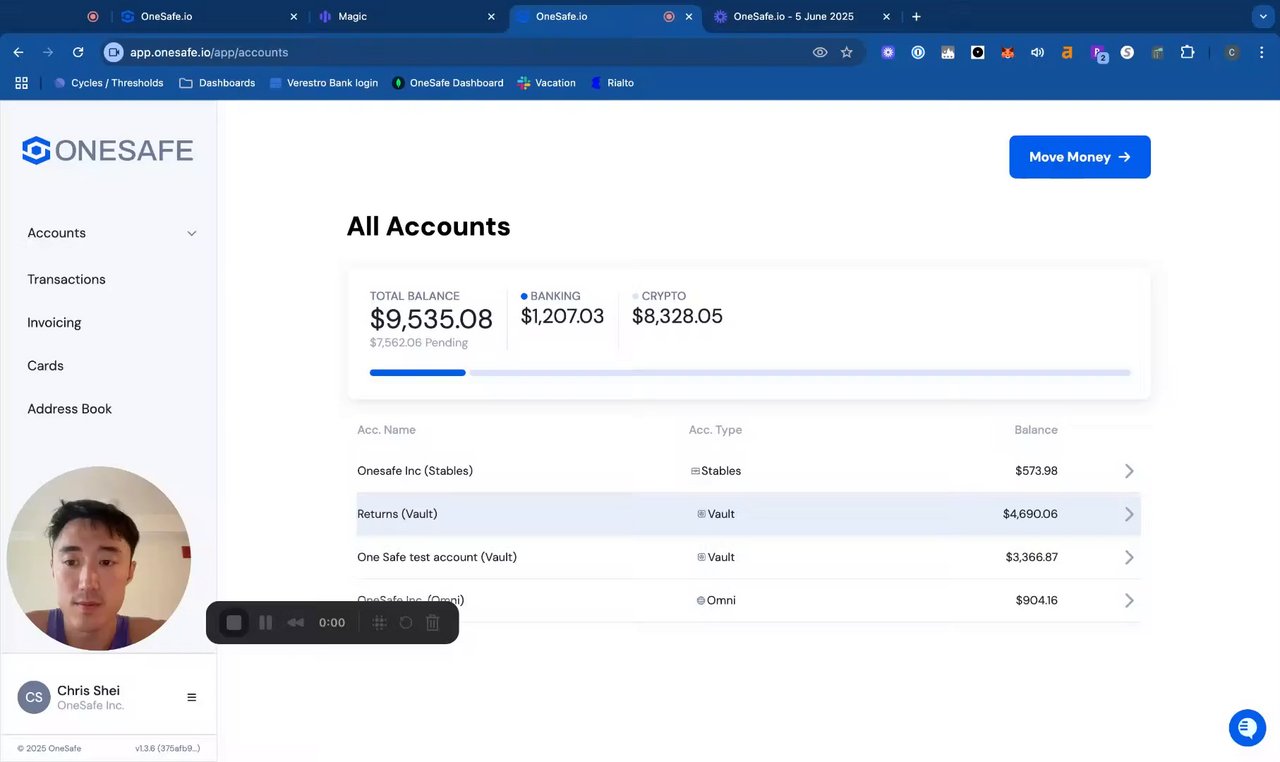
Task: Restart the recording
Action: coord(406,623)
